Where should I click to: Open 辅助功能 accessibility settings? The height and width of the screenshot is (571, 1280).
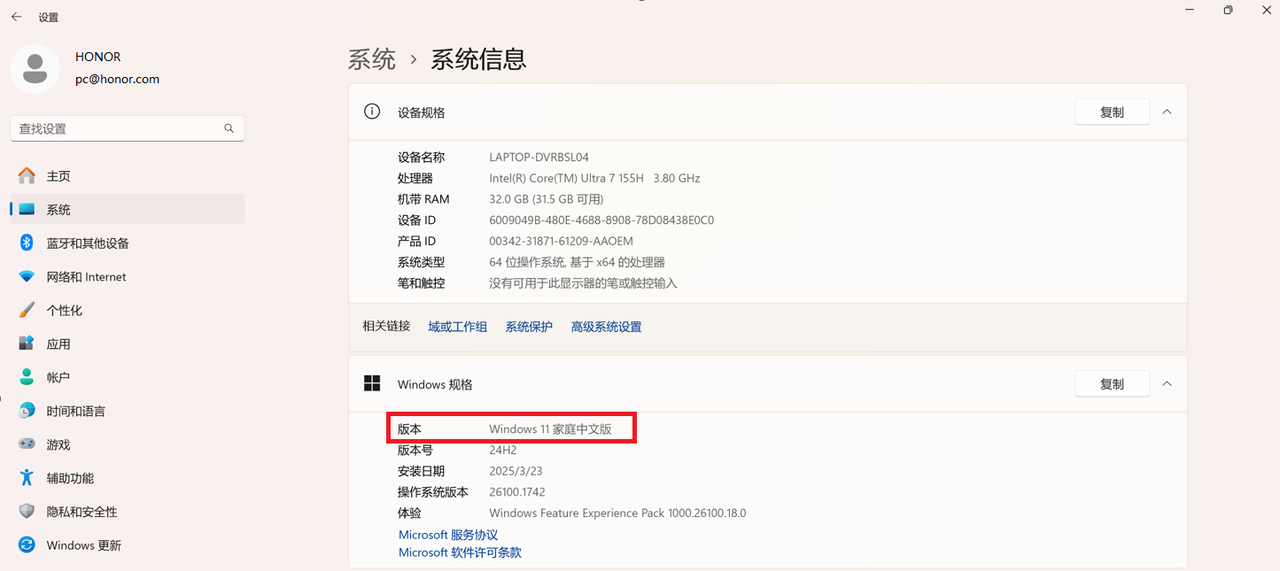click(x=70, y=478)
